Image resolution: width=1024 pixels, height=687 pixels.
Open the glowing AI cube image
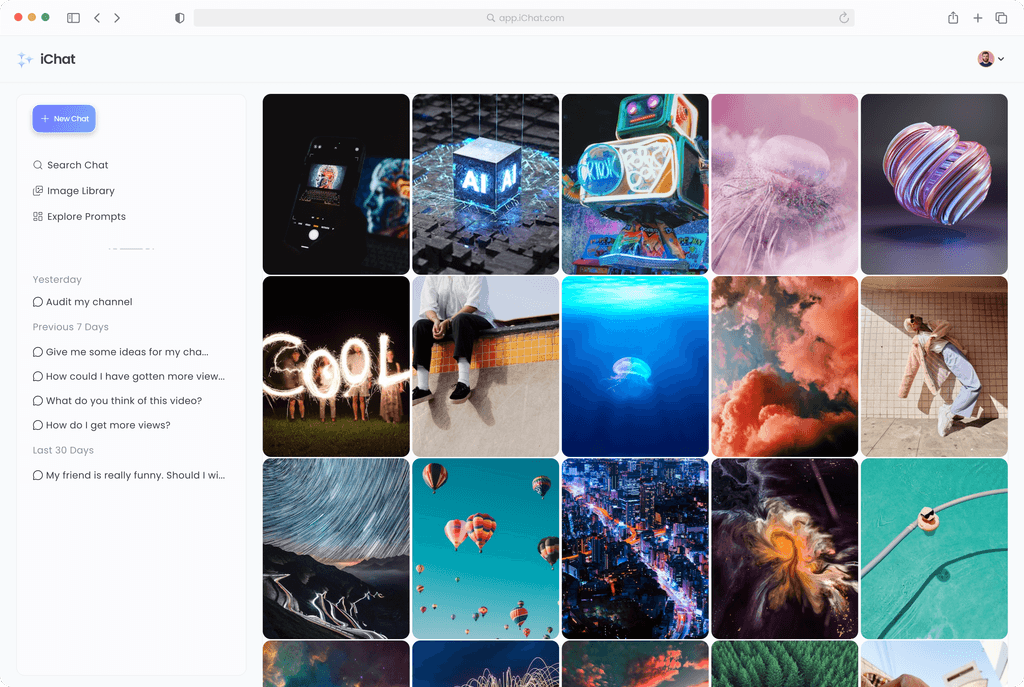(486, 184)
